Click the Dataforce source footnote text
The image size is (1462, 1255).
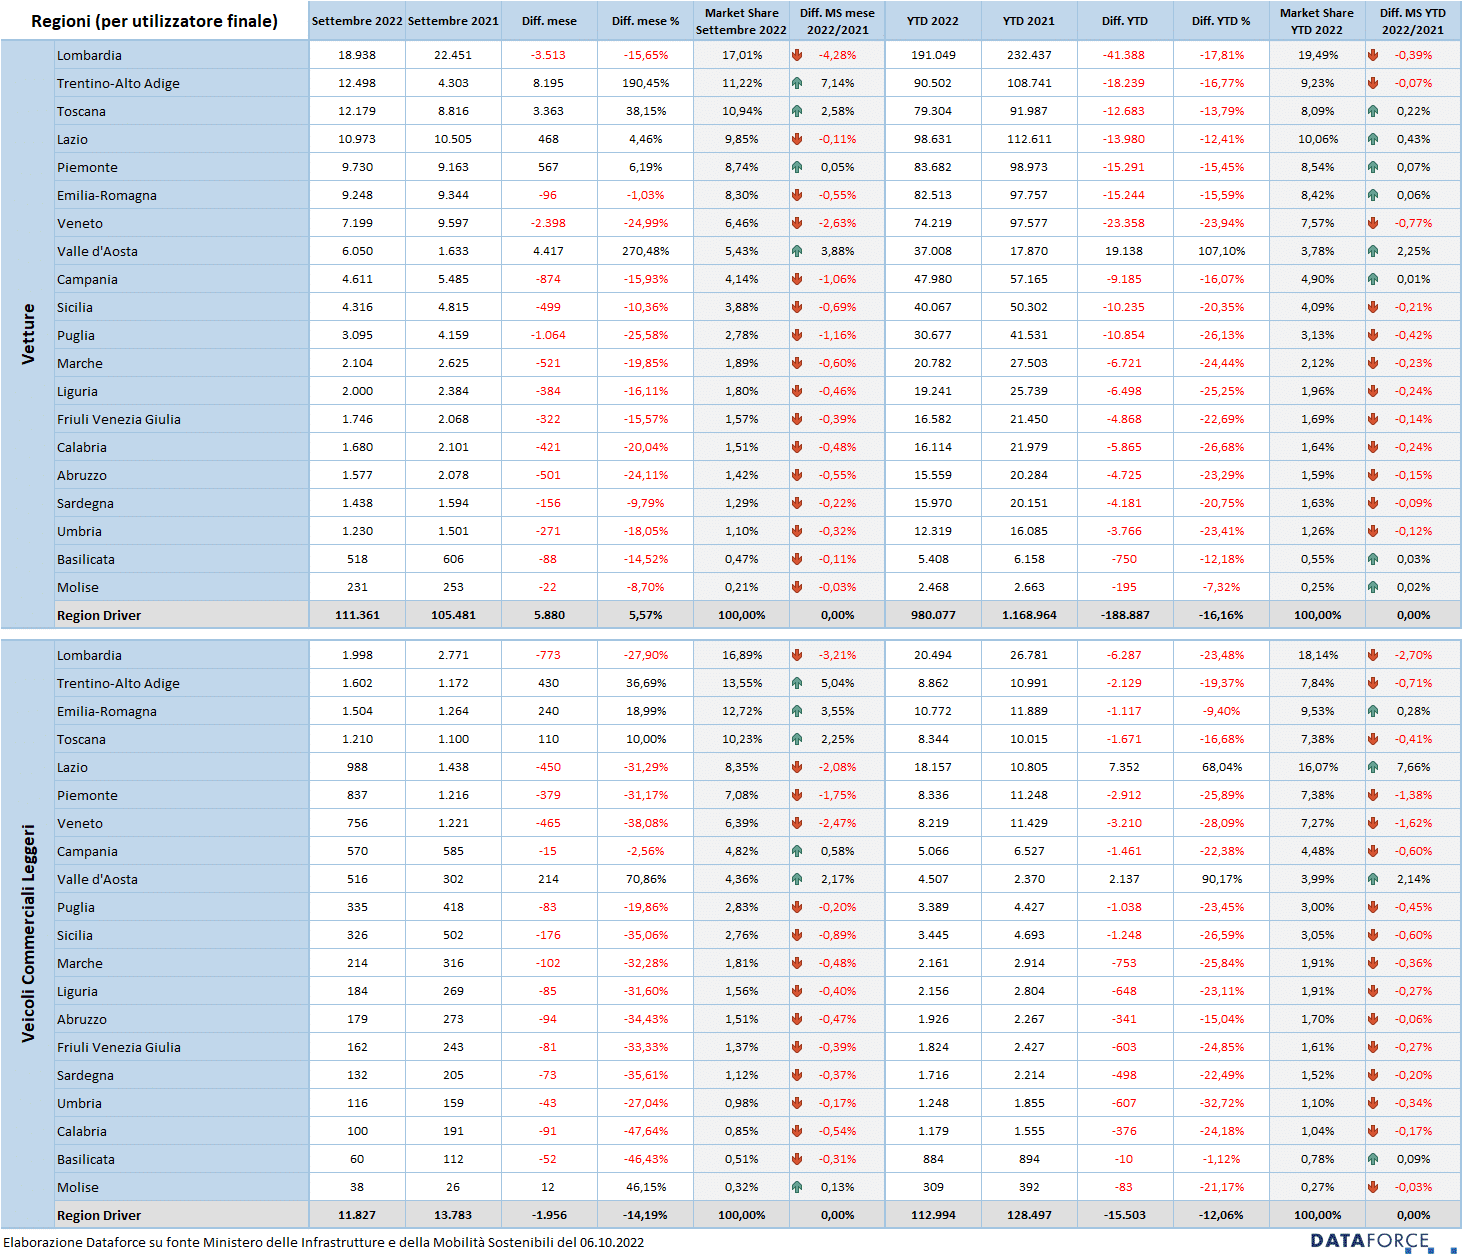(x=323, y=1242)
